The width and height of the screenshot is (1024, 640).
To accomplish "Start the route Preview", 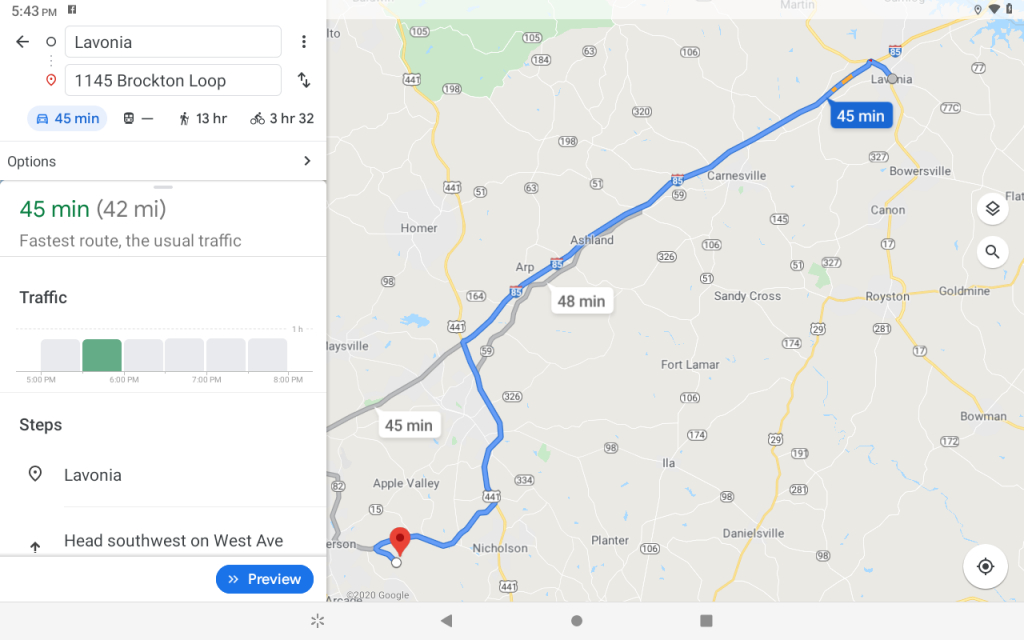I will 264,579.
